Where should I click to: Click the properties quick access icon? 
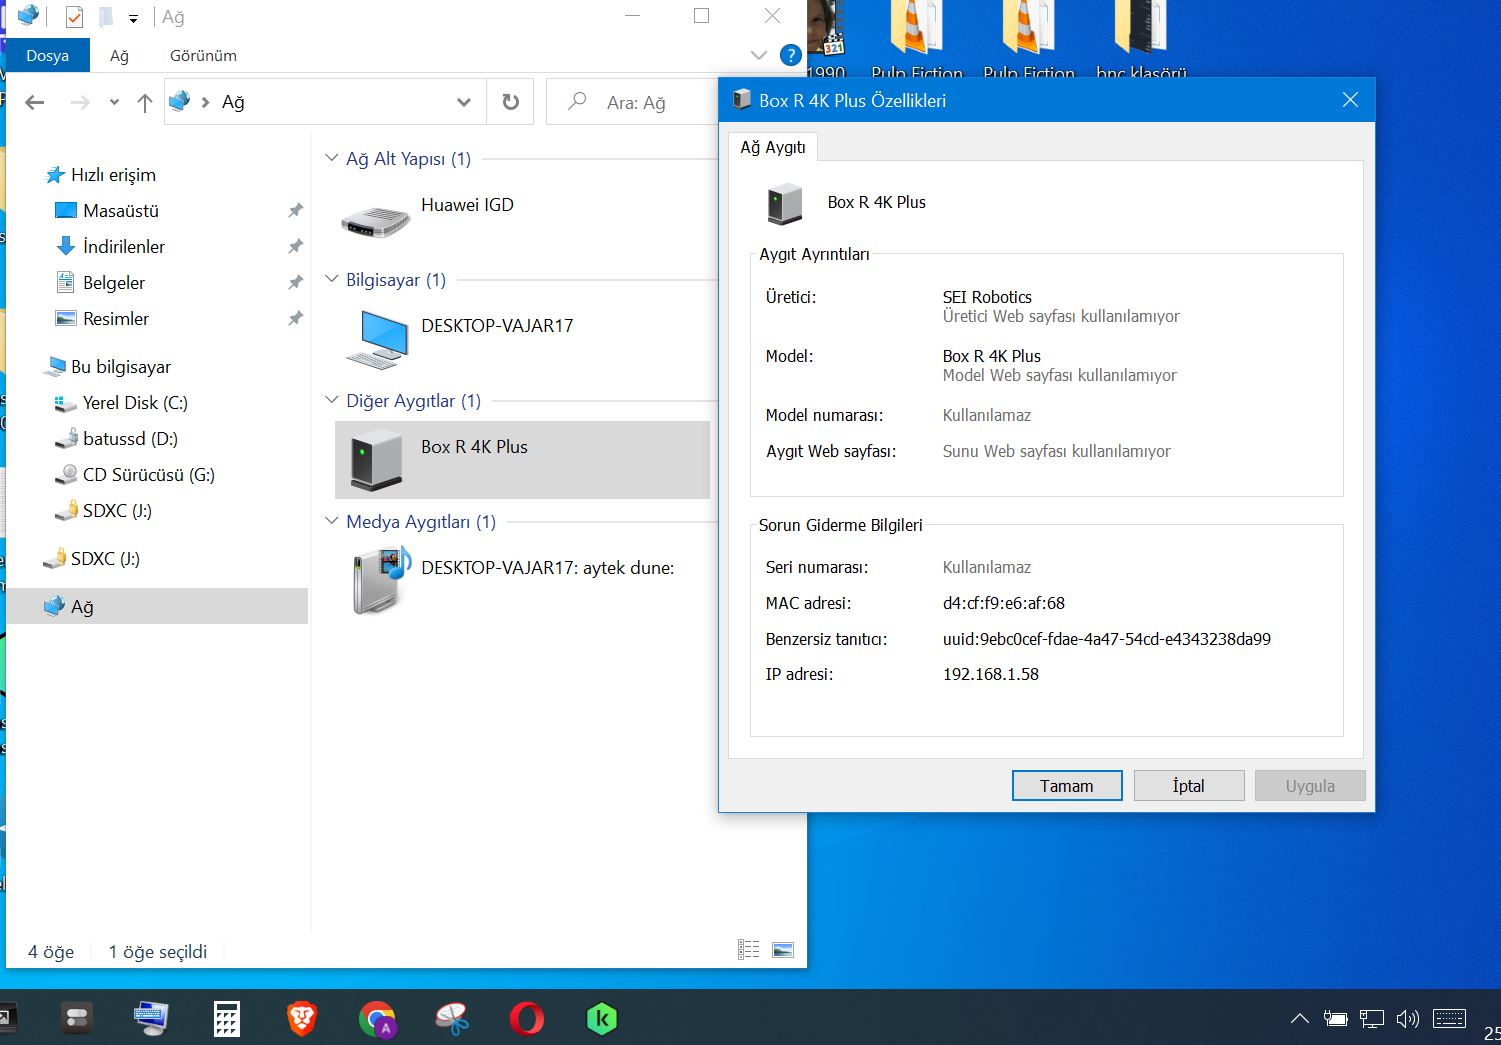[74, 17]
